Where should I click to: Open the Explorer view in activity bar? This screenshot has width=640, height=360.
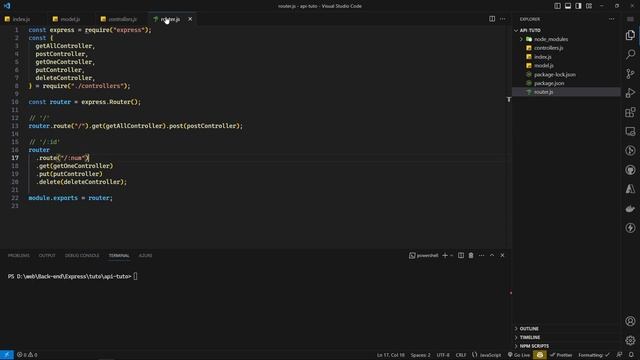630,35
